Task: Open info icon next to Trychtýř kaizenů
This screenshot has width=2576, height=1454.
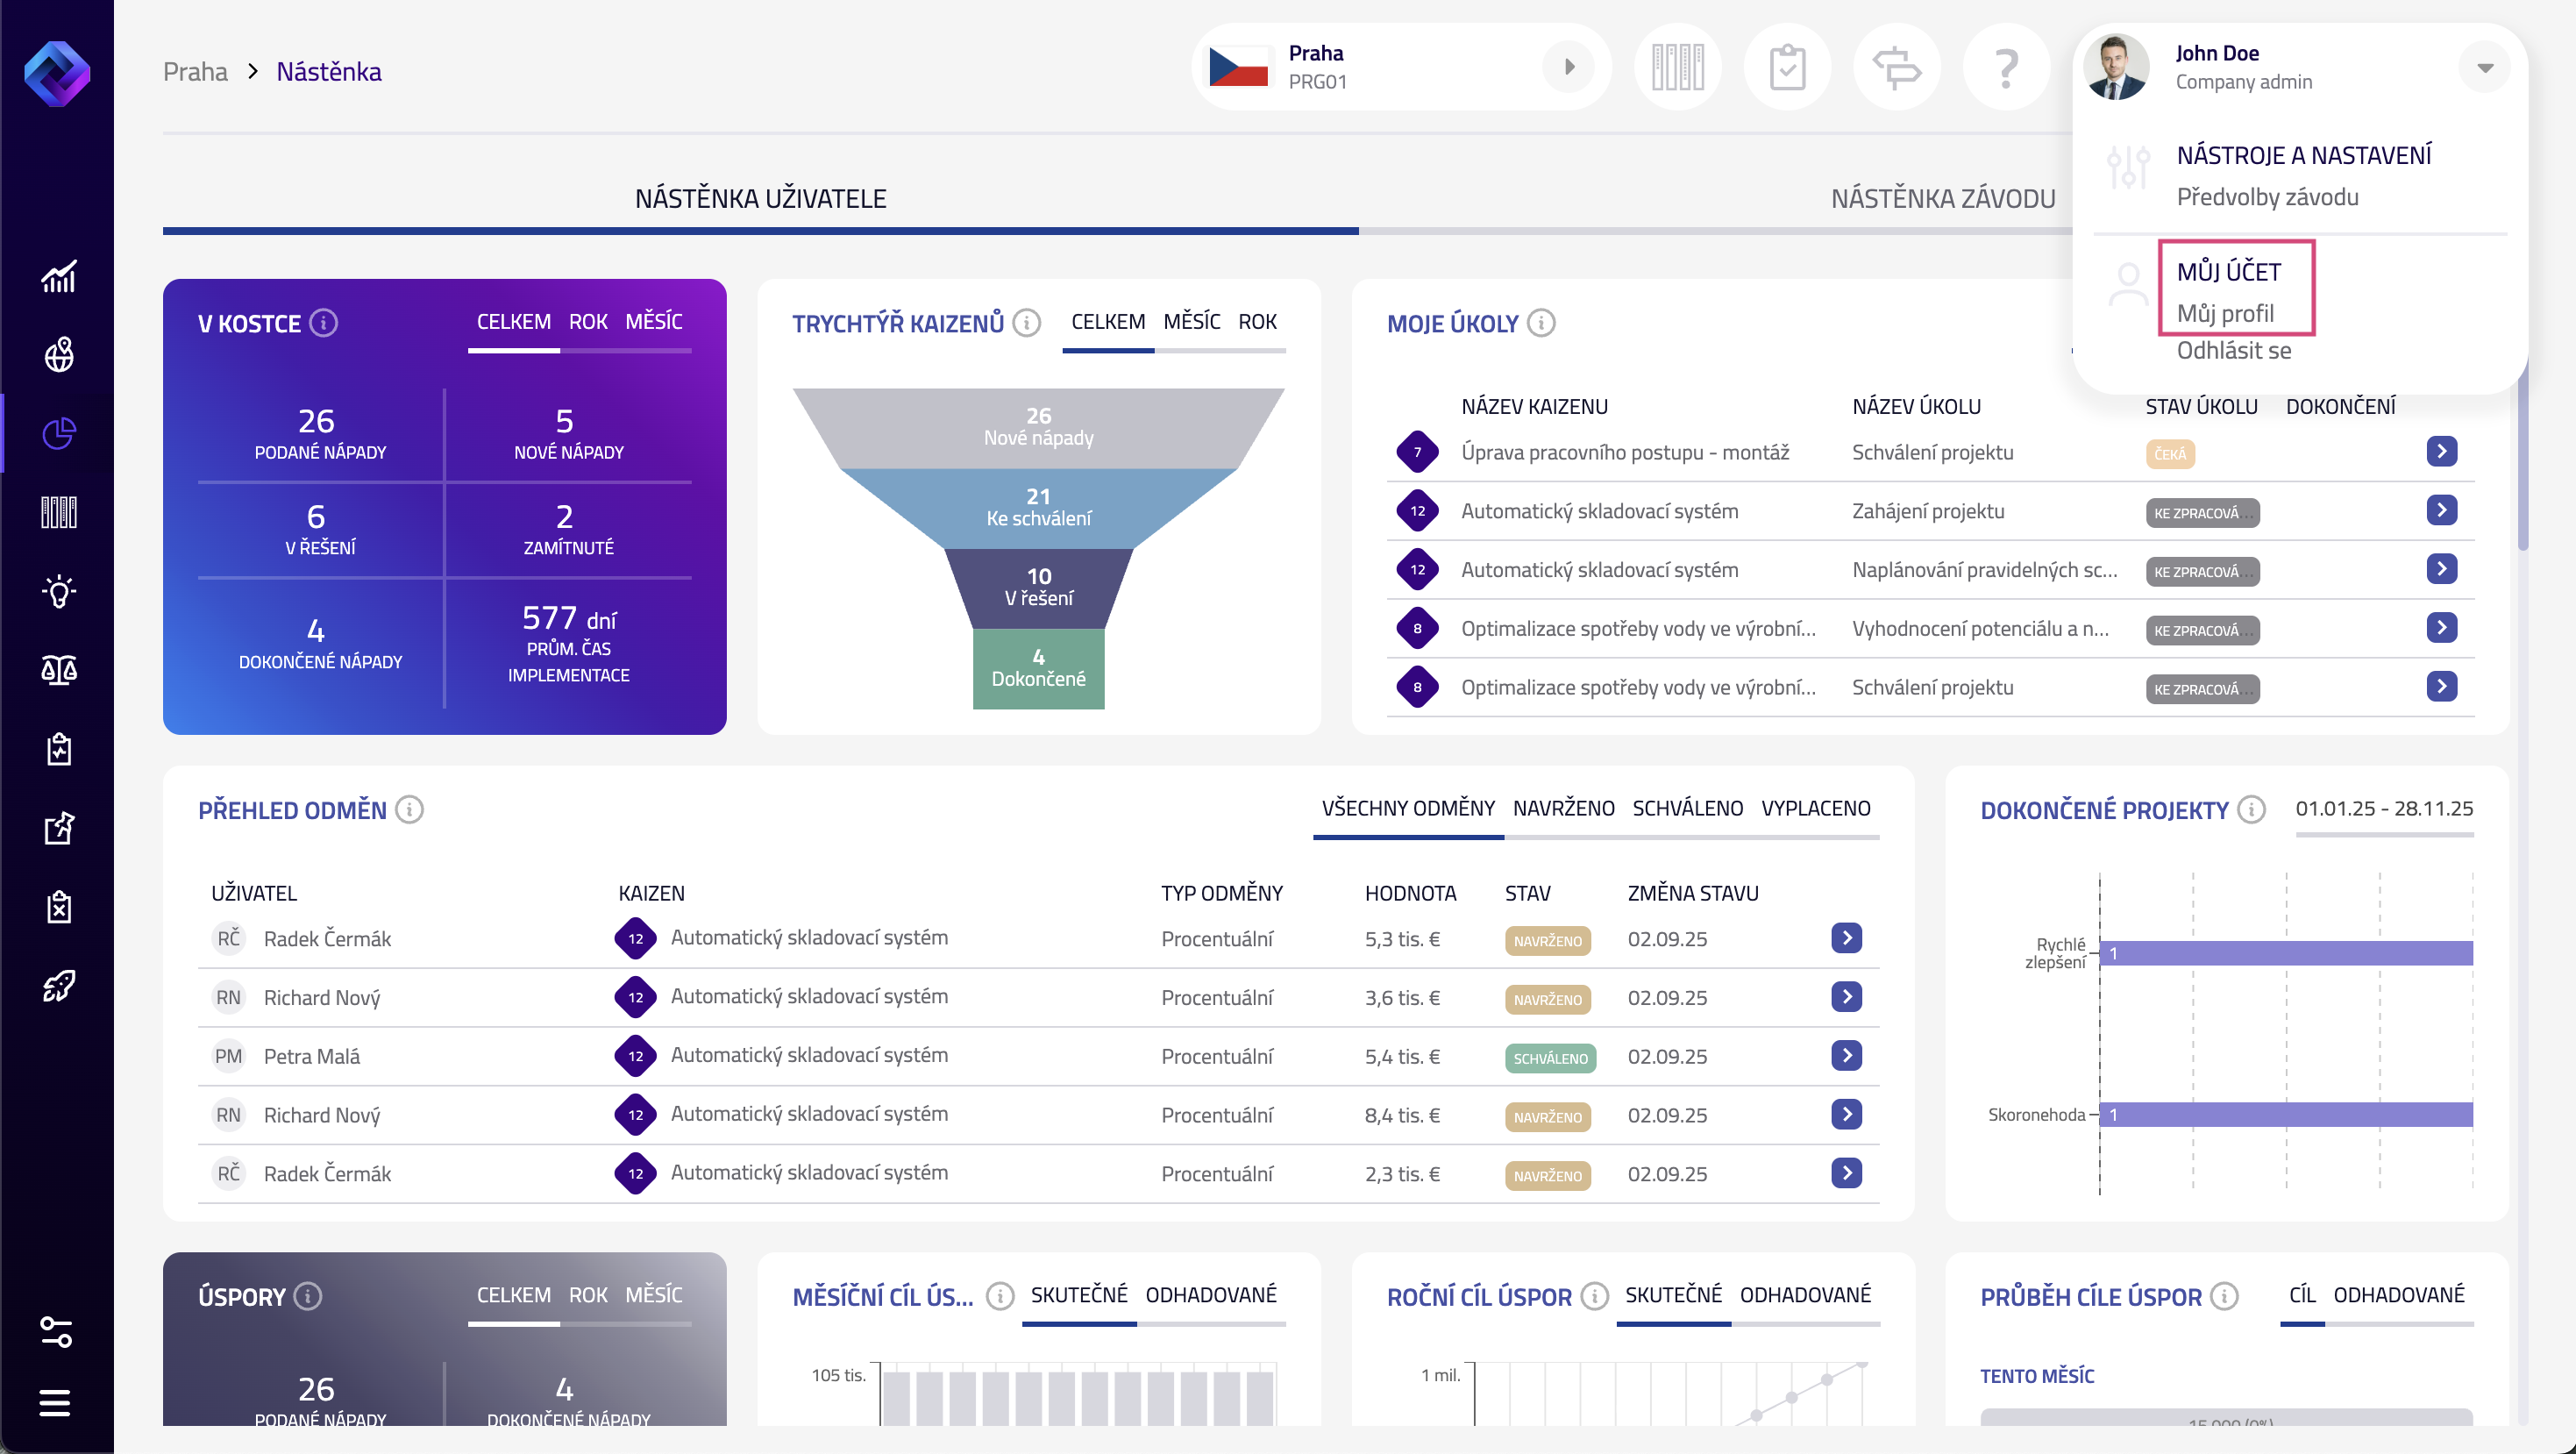Action: 1026,323
